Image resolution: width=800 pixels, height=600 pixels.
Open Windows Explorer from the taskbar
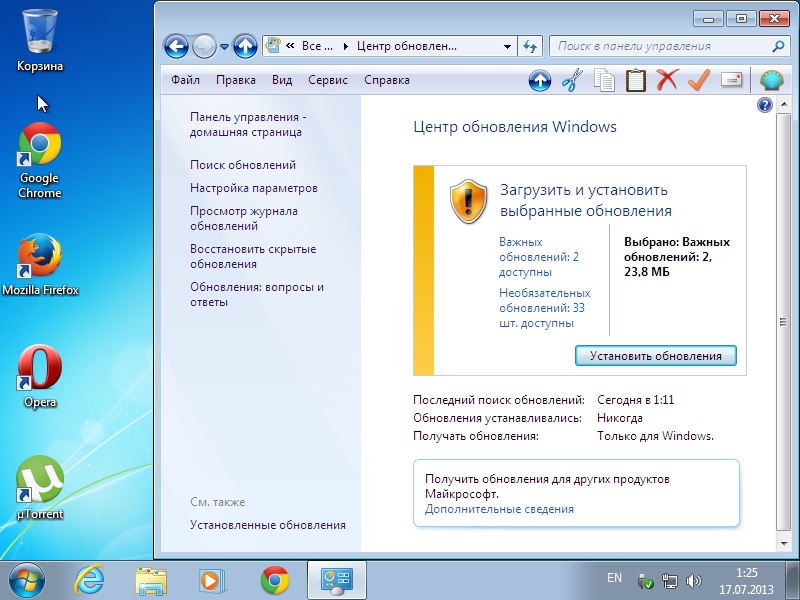(x=151, y=580)
